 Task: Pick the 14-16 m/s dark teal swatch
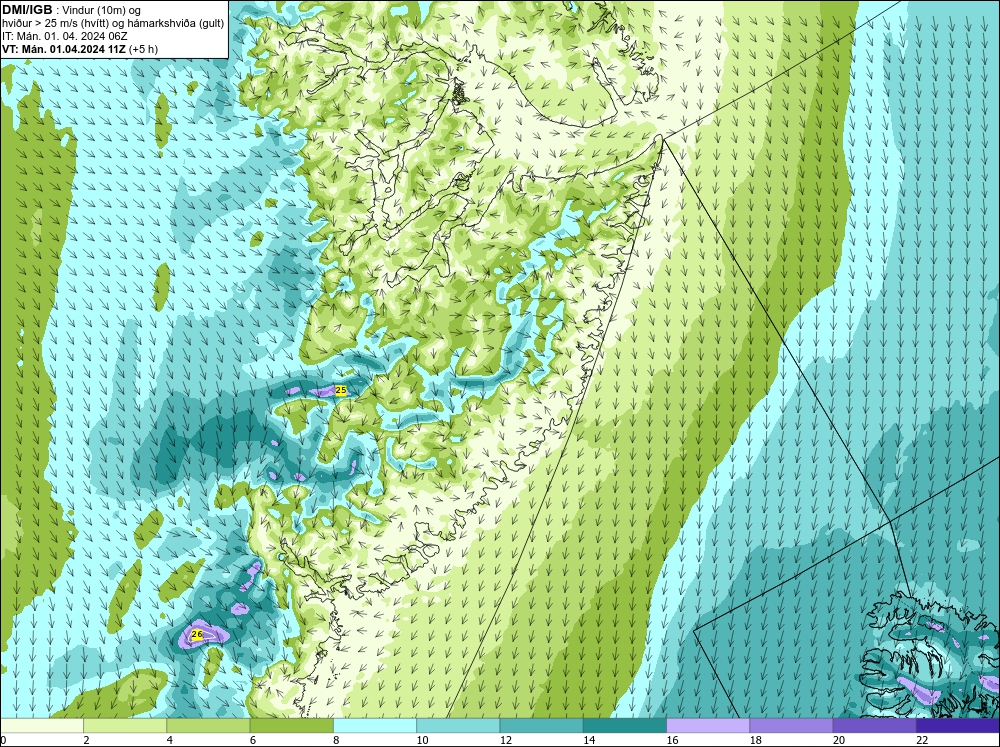click(625, 725)
